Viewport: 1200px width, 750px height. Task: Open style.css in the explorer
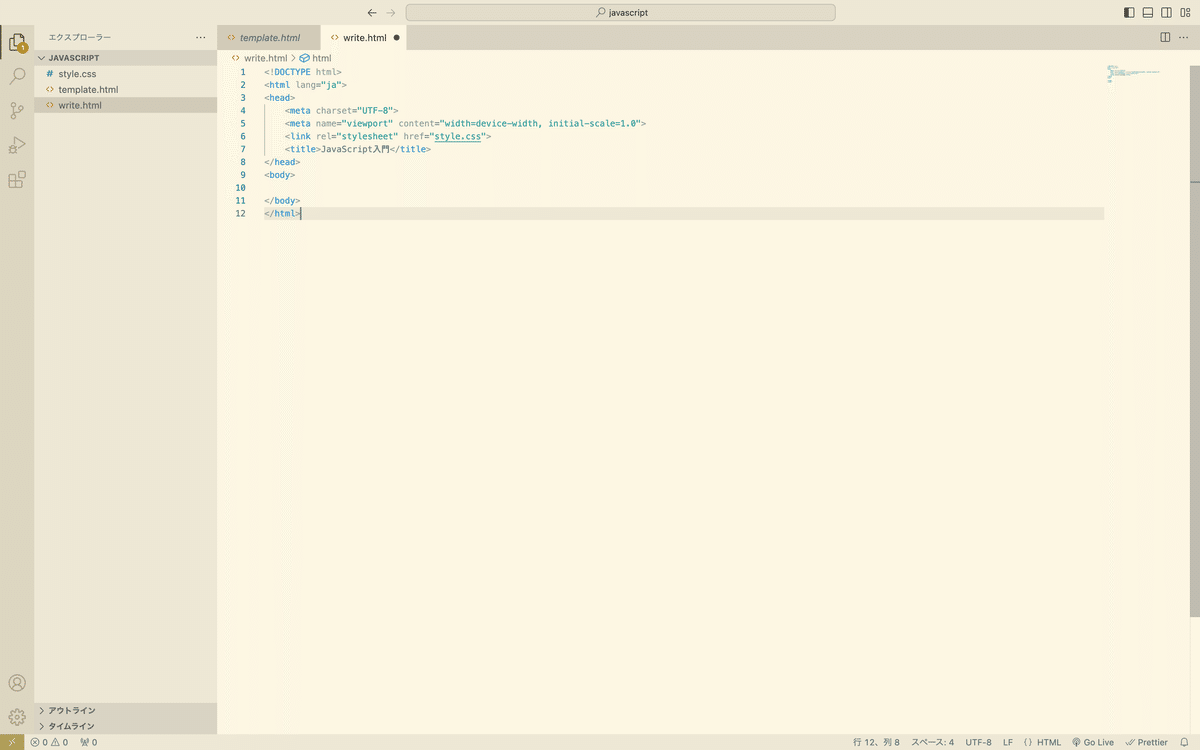coord(126,74)
